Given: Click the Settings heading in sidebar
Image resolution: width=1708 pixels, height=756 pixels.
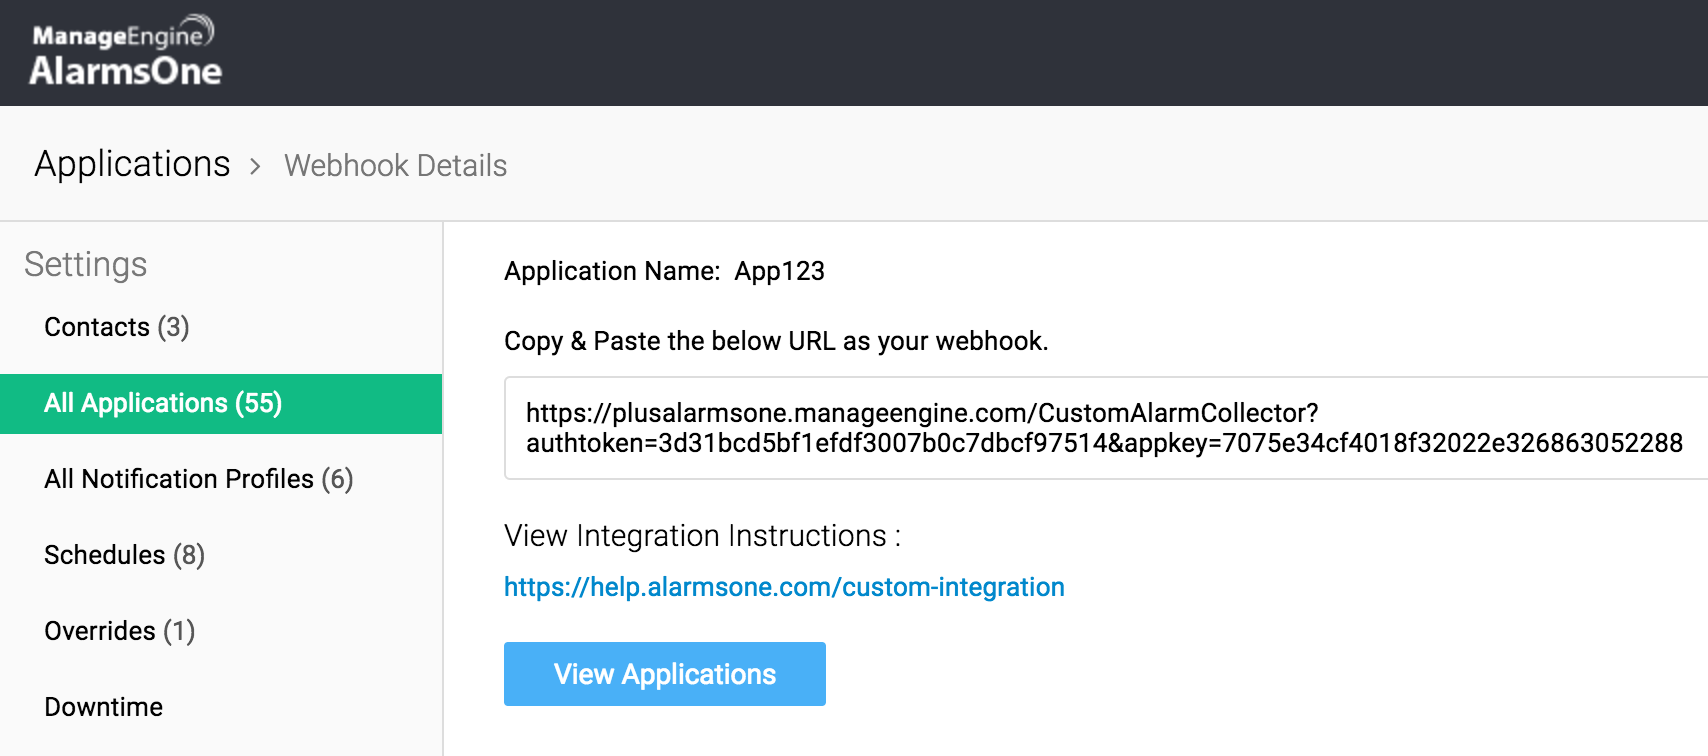Looking at the screenshot, I should click(86, 264).
